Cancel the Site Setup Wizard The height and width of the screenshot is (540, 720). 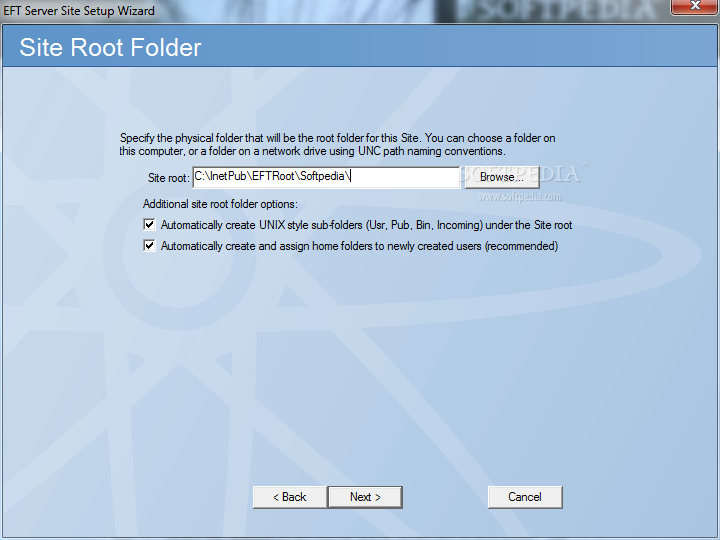tap(525, 497)
